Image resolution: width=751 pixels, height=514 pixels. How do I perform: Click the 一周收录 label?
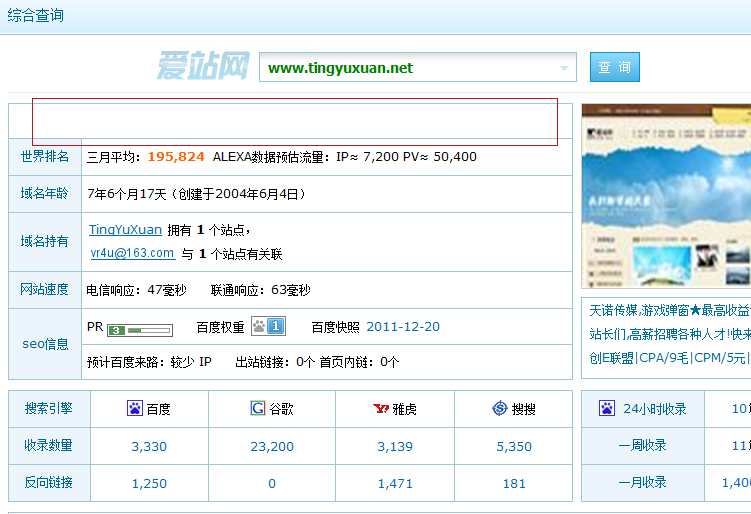pyautogui.click(x=642, y=445)
